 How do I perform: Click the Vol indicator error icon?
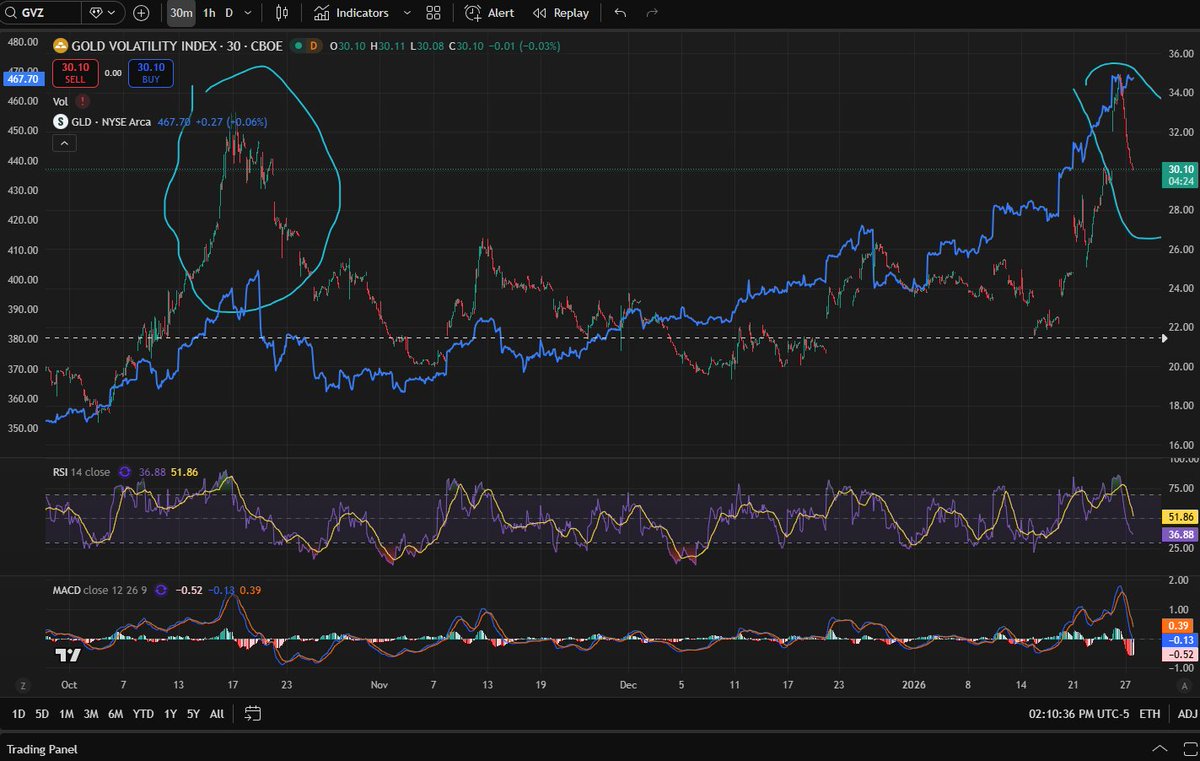coord(82,101)
